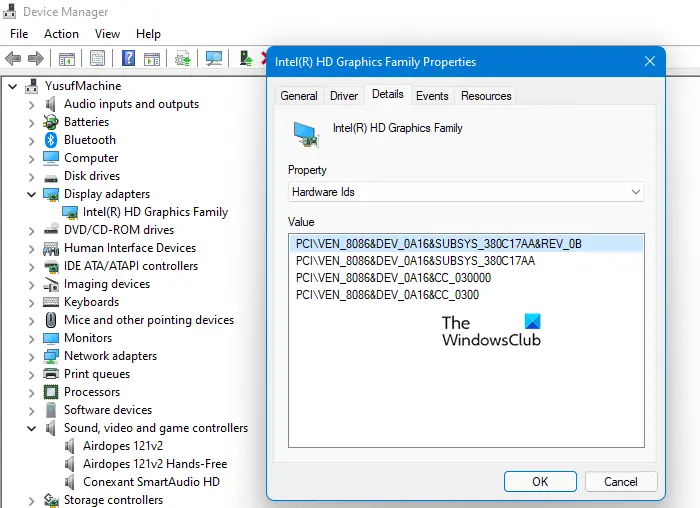
Task: Click the Back arrow toolbar icon
Action: 13,58
